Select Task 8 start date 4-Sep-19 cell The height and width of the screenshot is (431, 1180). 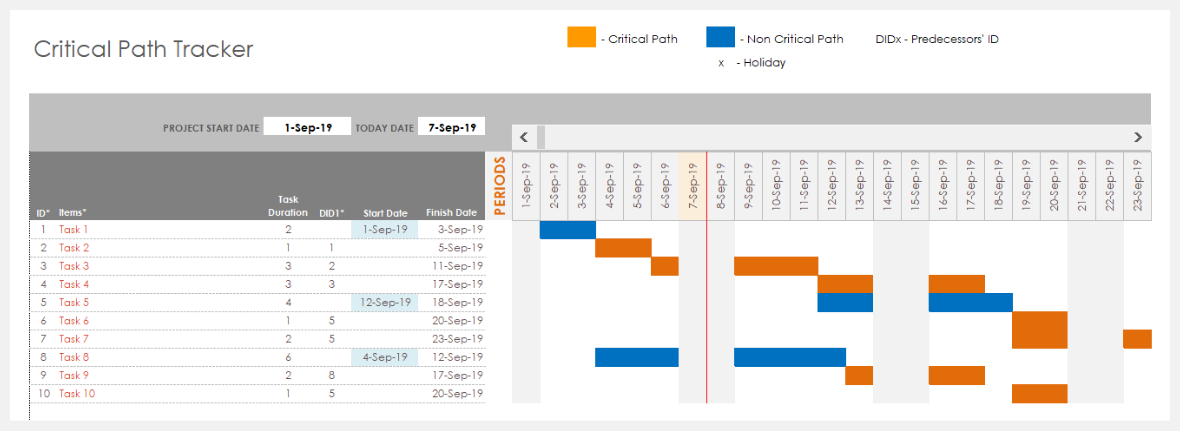tap(384, 357)
